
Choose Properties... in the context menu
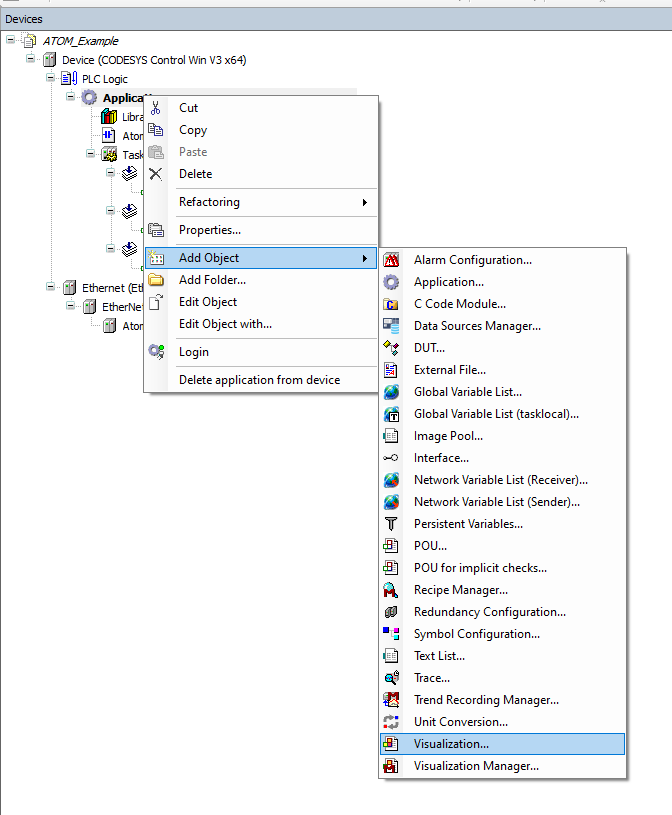tap(209, 230)
